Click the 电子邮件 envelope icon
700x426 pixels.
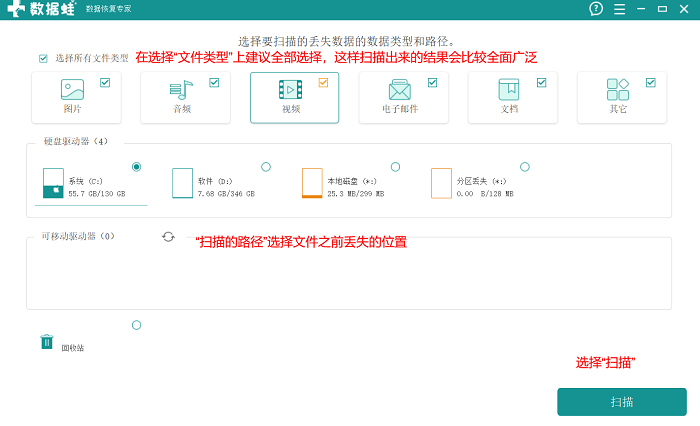point(400,89)
